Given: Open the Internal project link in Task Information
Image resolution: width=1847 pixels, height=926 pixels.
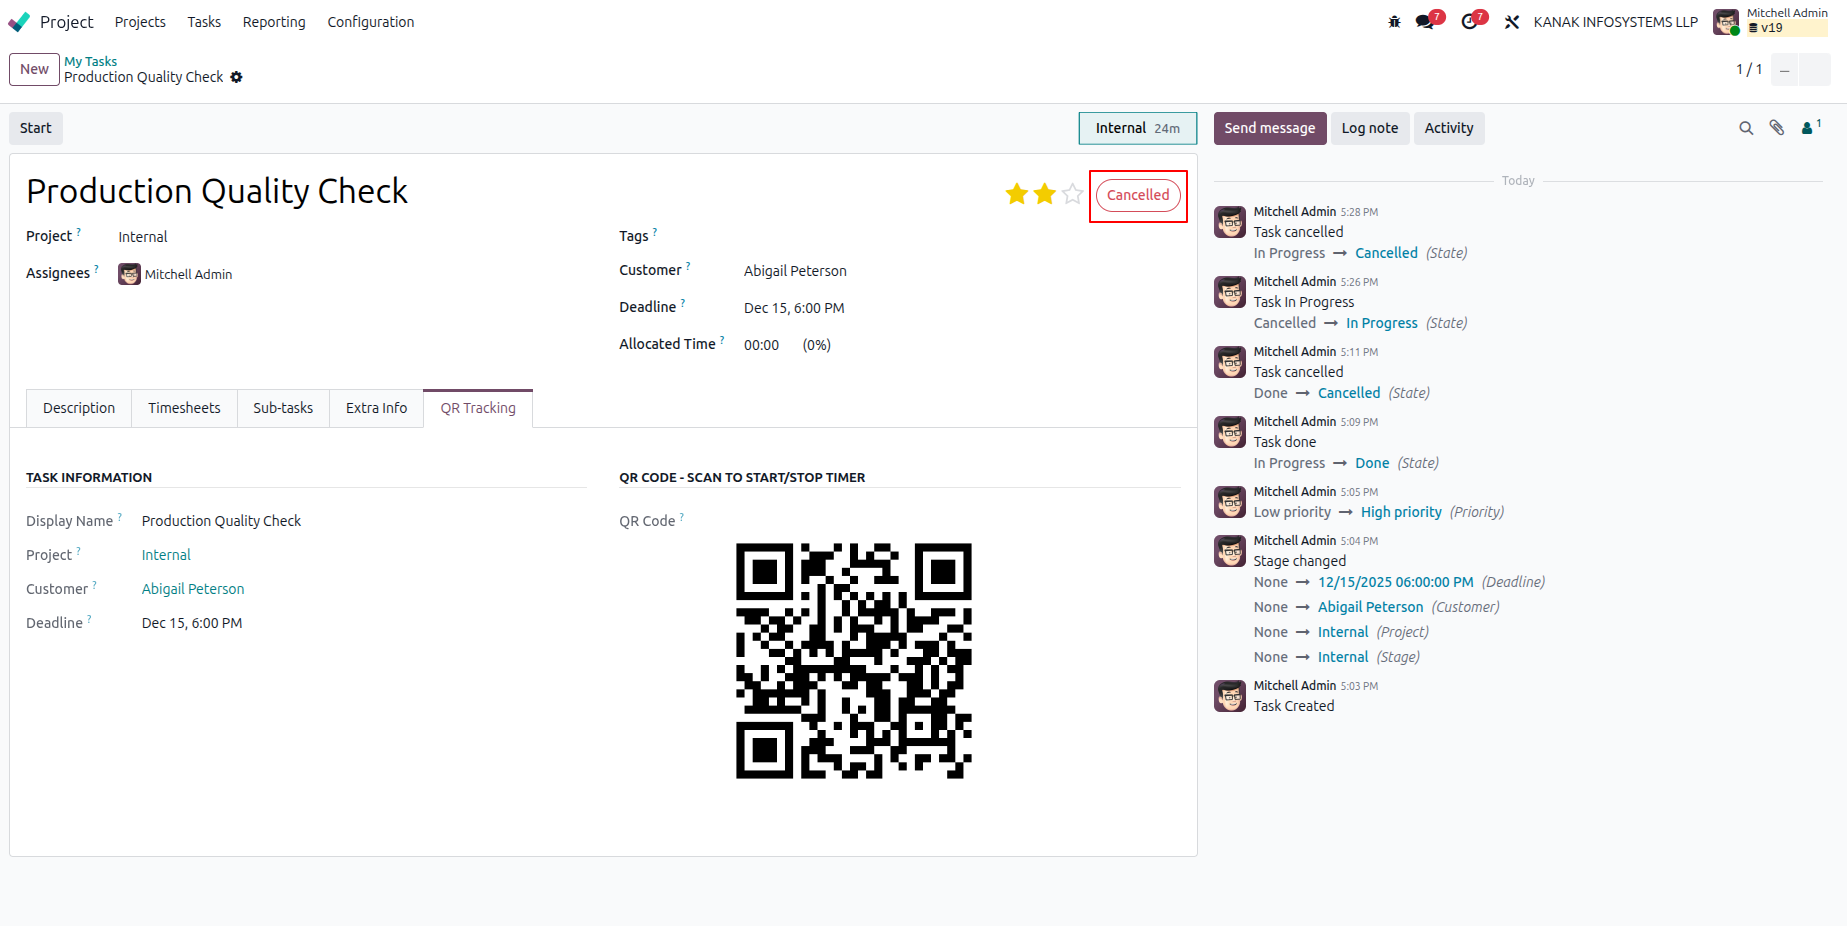Looking at the screenshot, I should click(x=166, y=555).
